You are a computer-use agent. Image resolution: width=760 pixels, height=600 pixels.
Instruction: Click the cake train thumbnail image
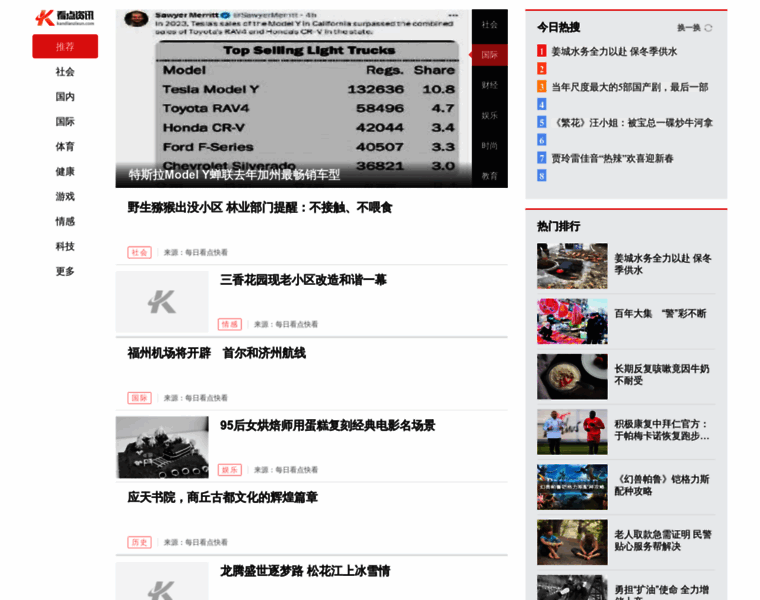[x=162, y=447]
